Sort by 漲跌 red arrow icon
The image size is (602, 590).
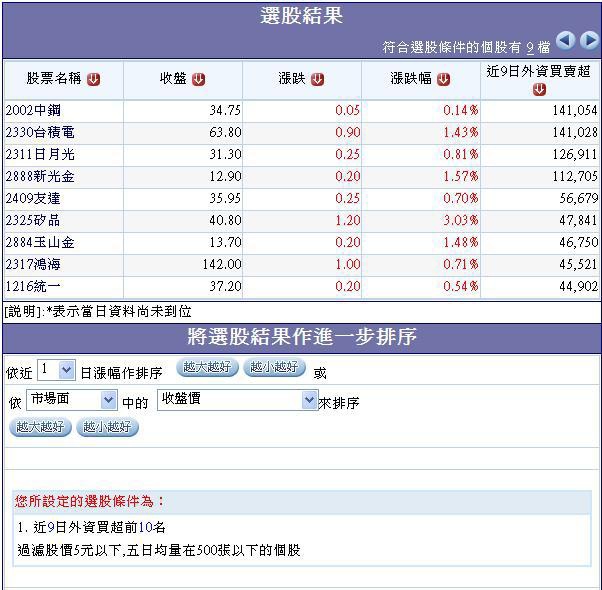[318, 79]
